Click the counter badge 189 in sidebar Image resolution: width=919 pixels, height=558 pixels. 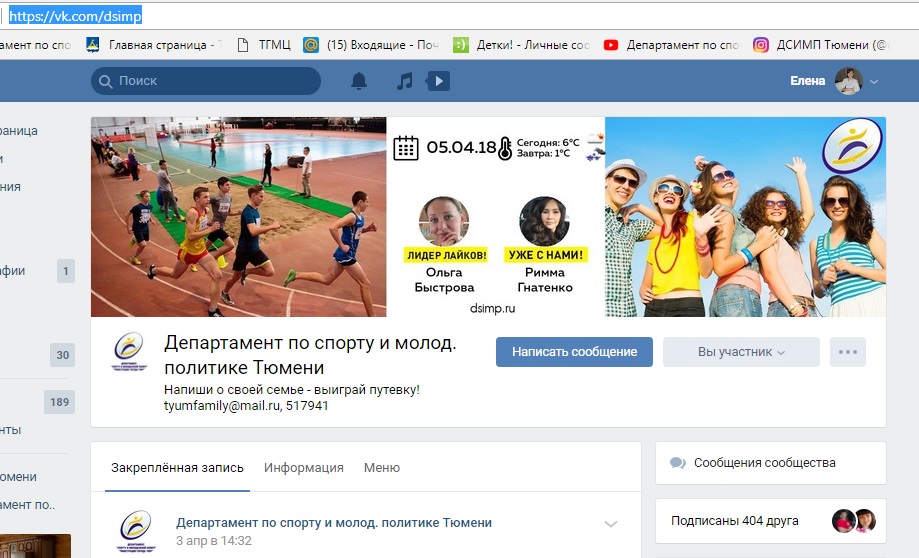(59, 402)
